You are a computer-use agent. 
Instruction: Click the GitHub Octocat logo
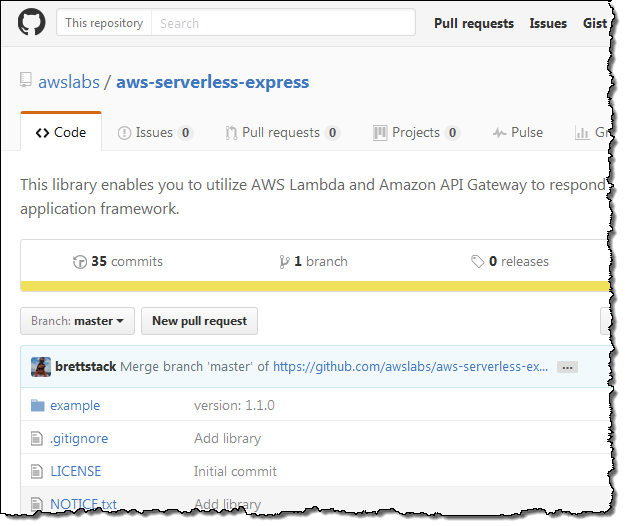pyautogui.click(x=32, y=22)
